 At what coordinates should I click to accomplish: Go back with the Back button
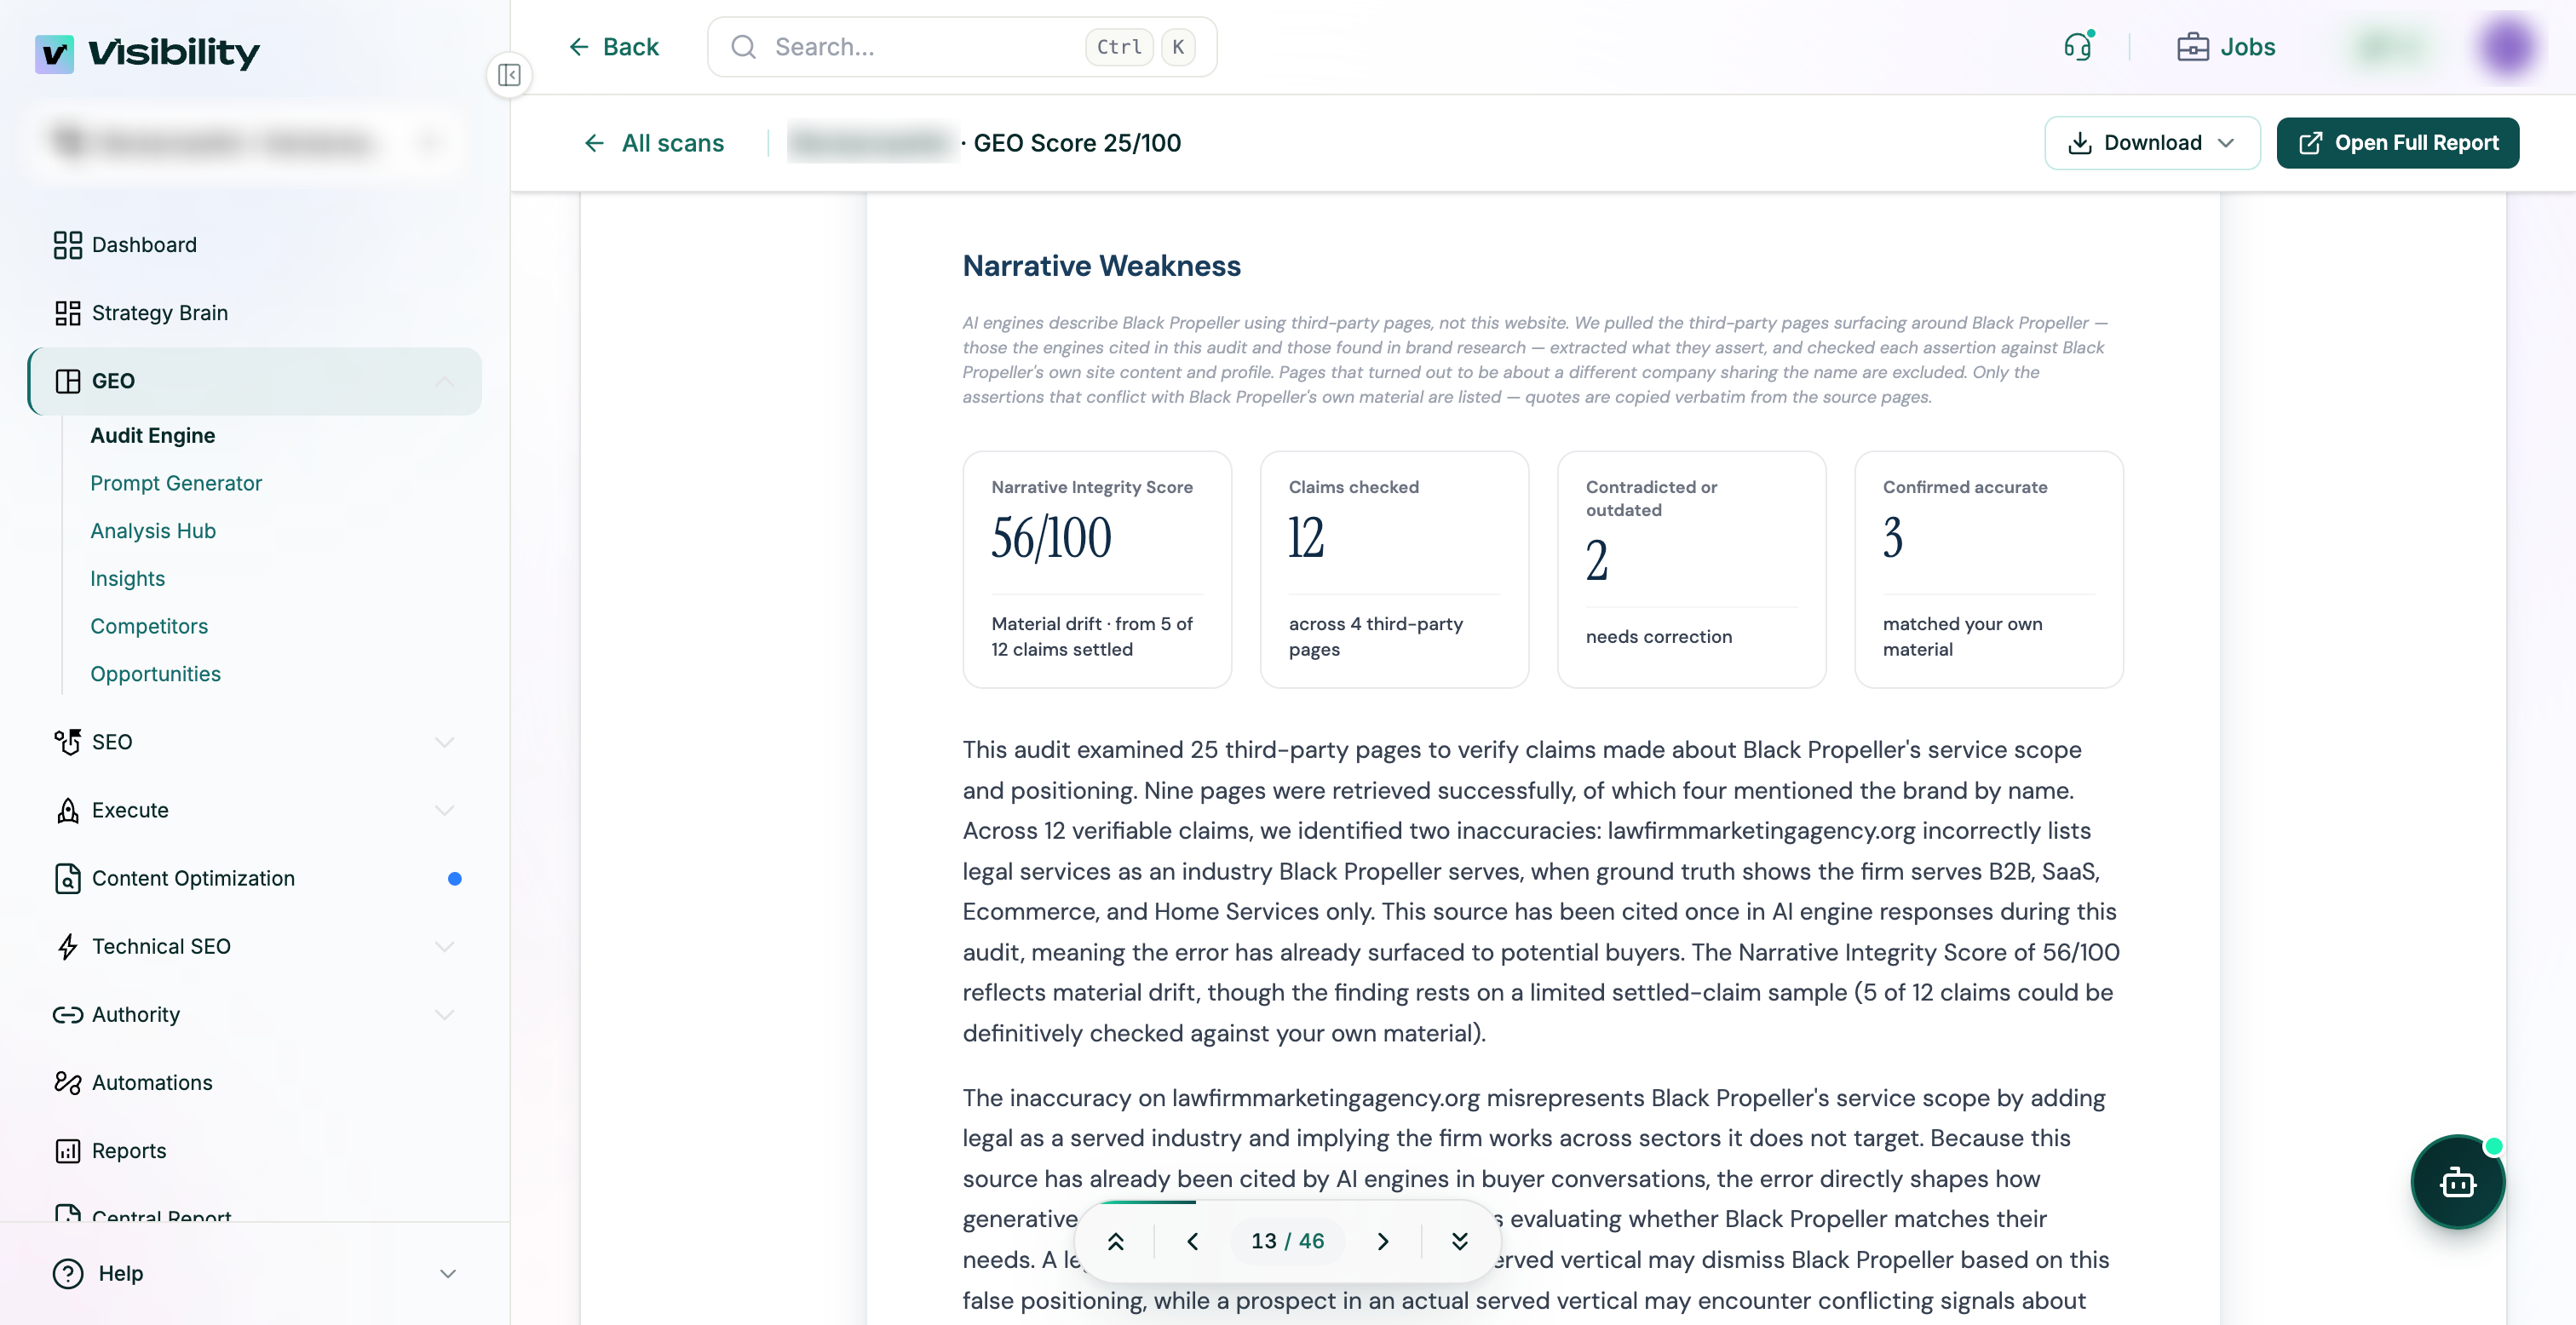(x=614, y=47)
